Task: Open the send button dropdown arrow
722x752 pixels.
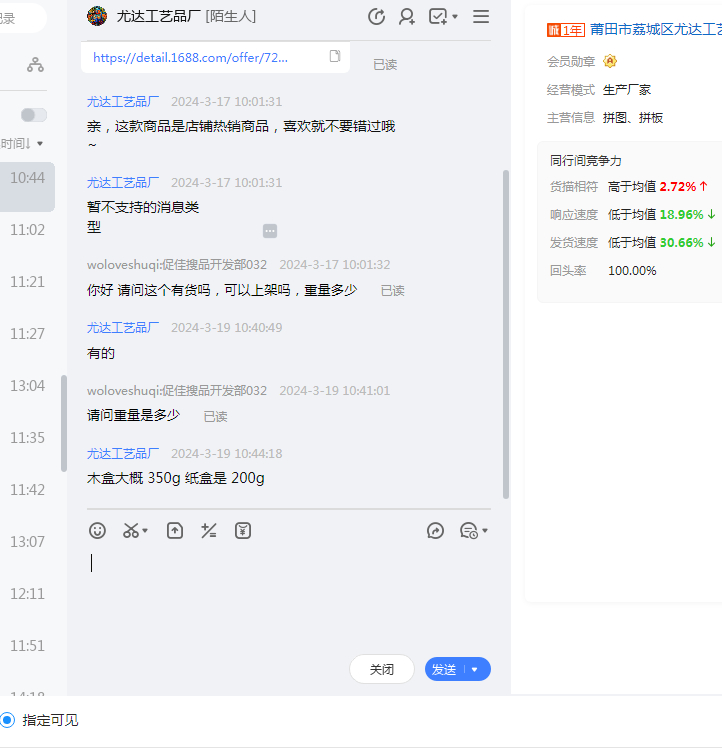Action: pos(475,670)
